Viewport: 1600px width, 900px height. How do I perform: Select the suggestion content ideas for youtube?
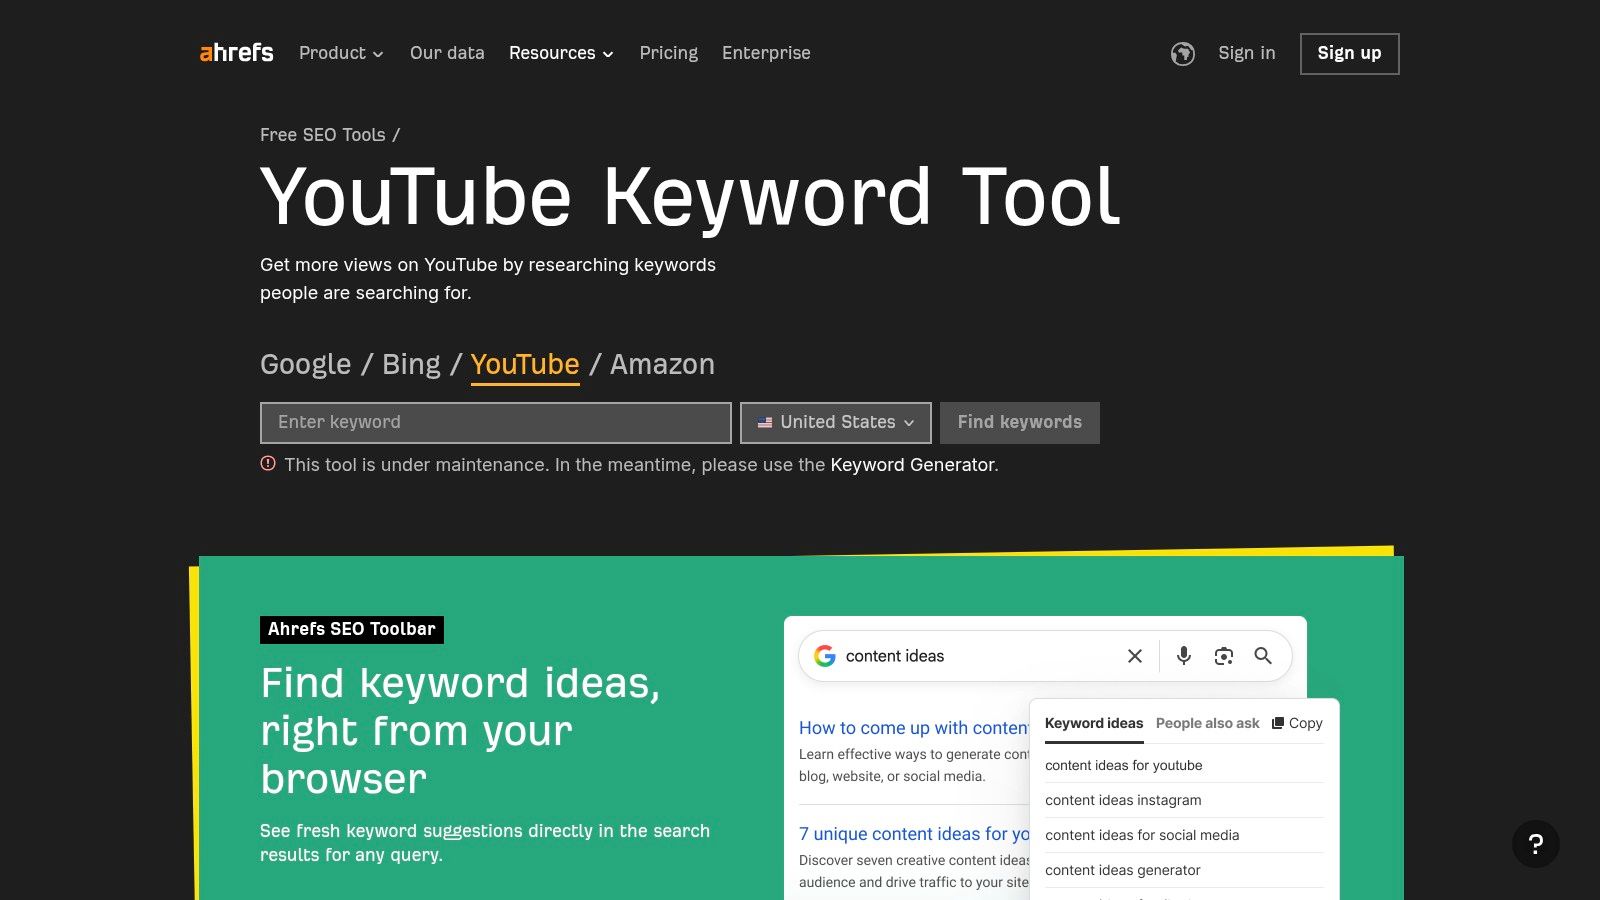click(1124, 764)
